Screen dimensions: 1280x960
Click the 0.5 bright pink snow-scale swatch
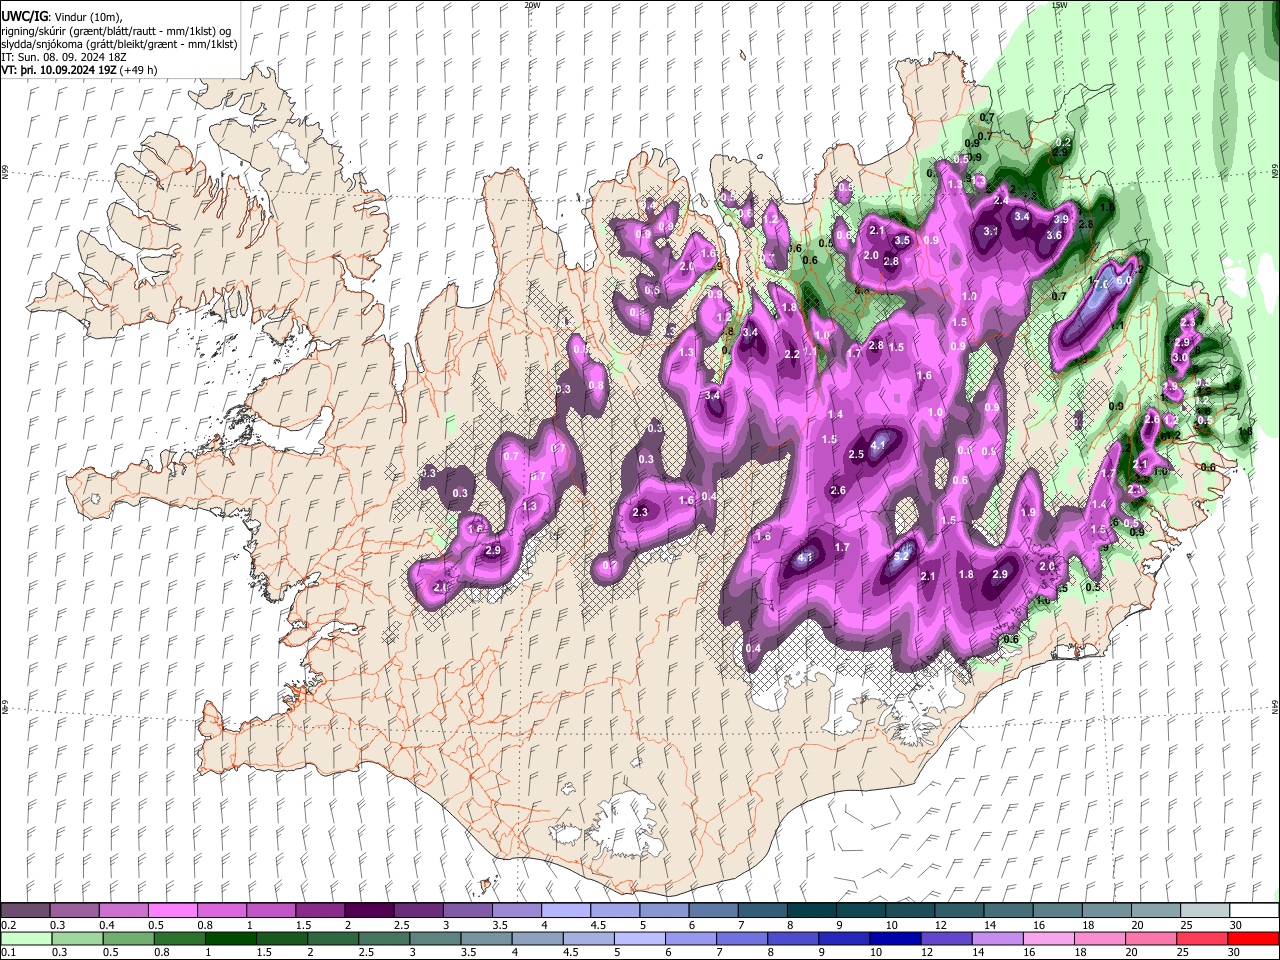172,910
